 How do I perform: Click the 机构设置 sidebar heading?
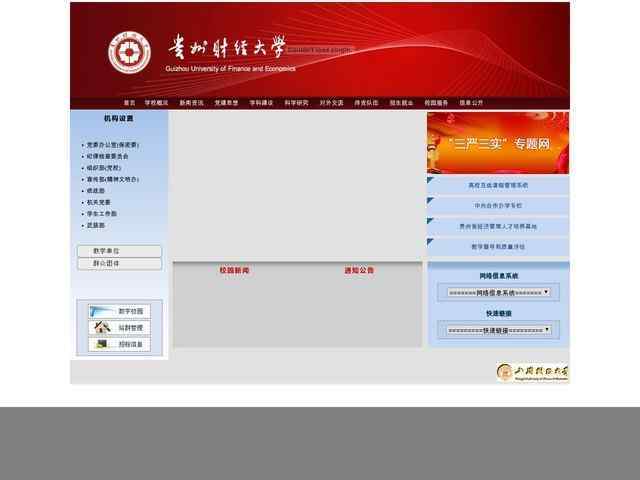coord(118,118)
